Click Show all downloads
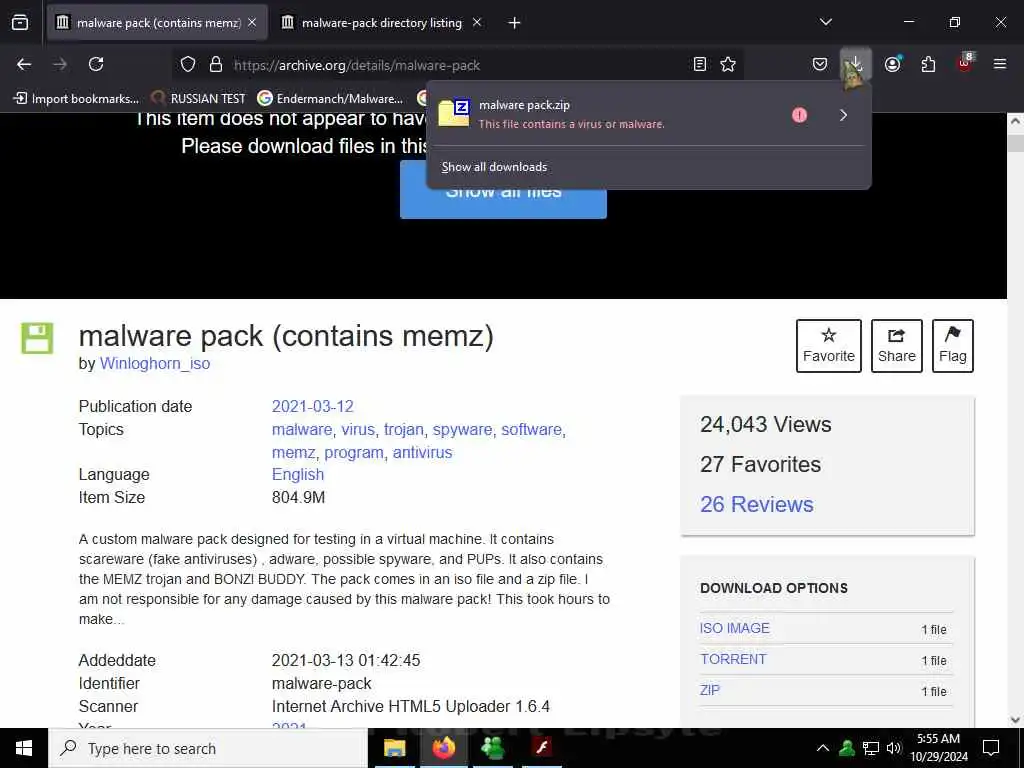 (x=494, y=167)
